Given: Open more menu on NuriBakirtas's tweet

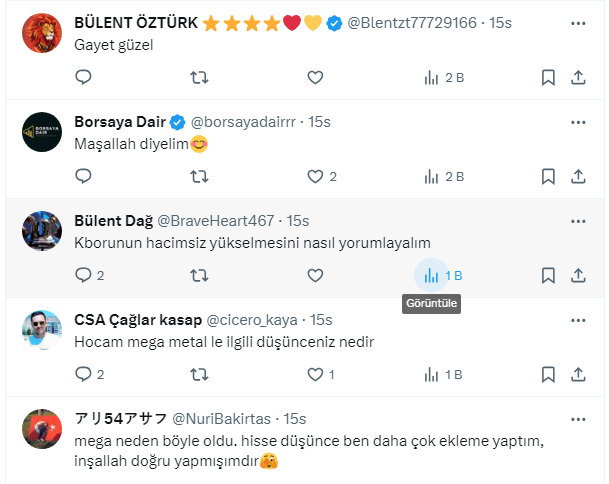Looking at the screenshot, I should click(578, 418).
